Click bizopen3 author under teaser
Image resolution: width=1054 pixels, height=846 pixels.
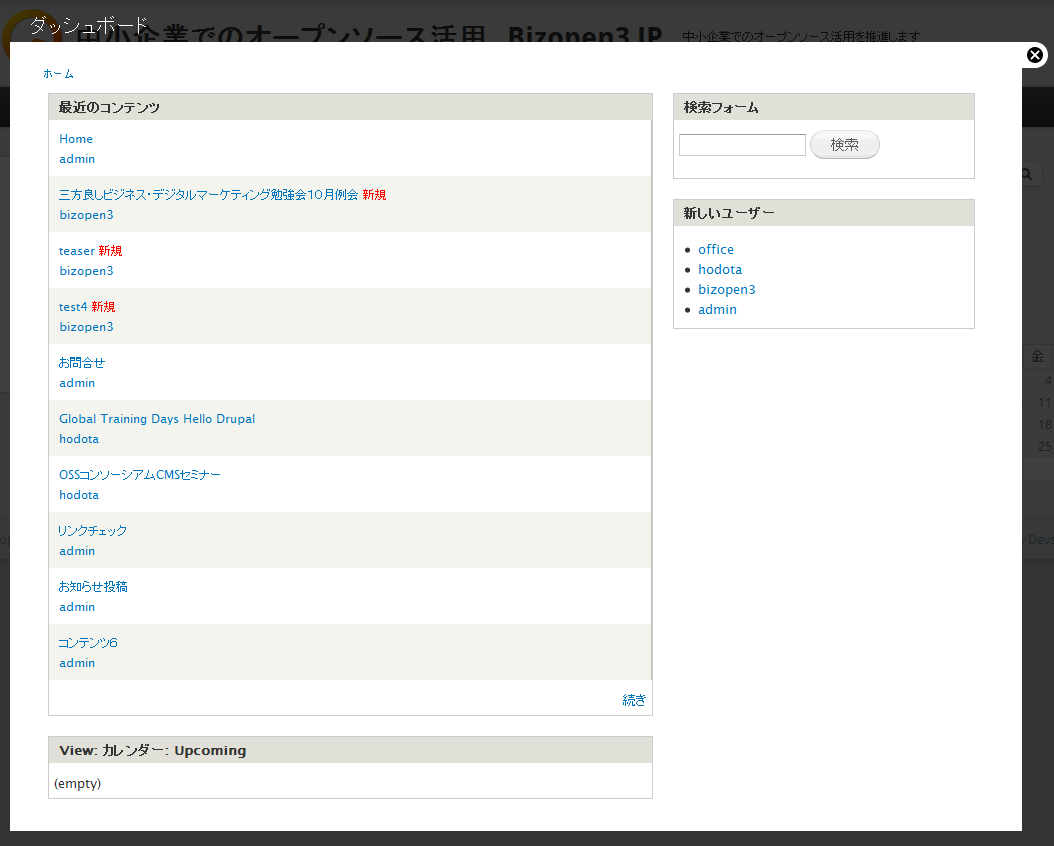pyautogui.click(x=86, y=271)
